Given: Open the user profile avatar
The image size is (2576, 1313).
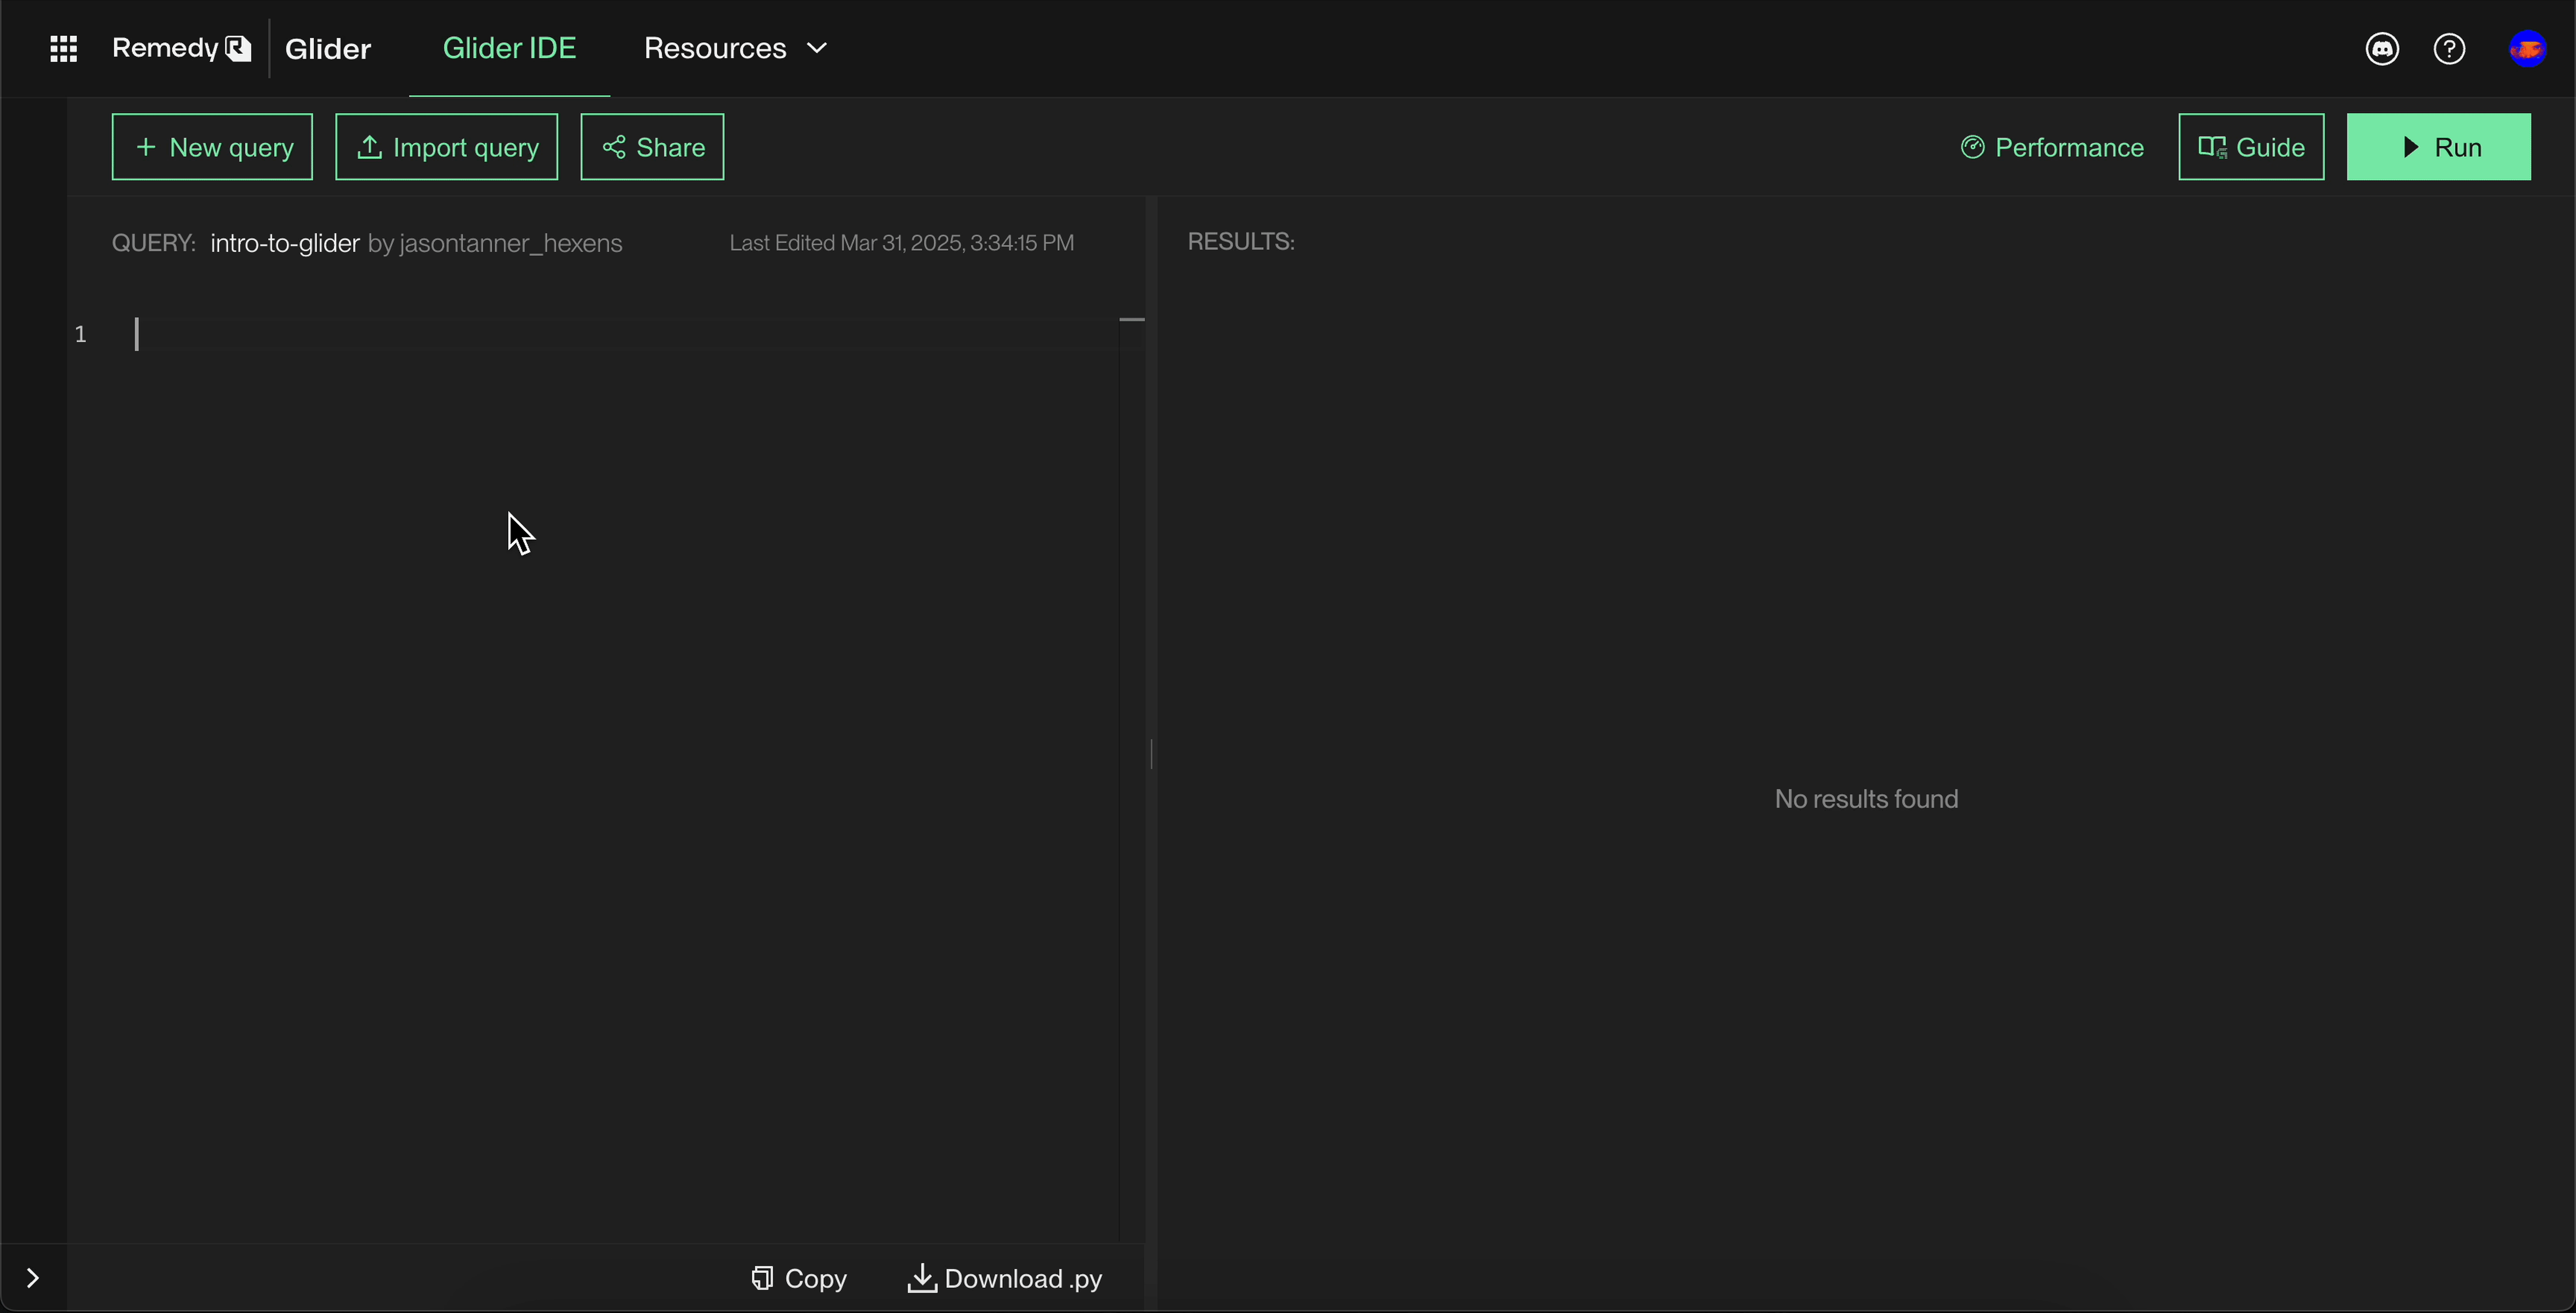Looking at the screenshot, I should [x=2527, y=48].
